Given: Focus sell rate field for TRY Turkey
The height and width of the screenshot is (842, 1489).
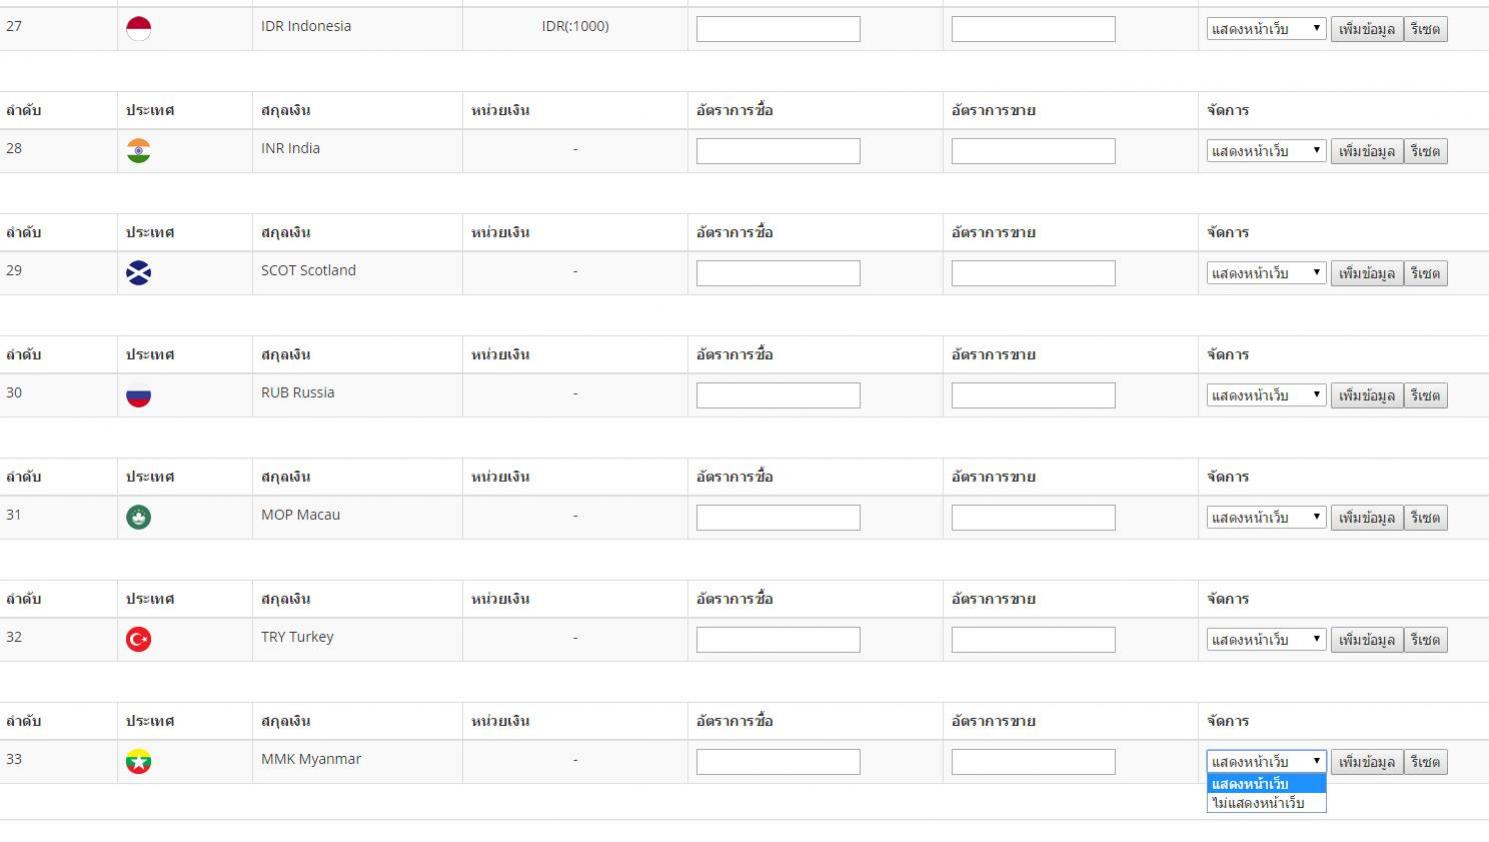Looking at the screenshot, I should click(x=1033, y=639).
